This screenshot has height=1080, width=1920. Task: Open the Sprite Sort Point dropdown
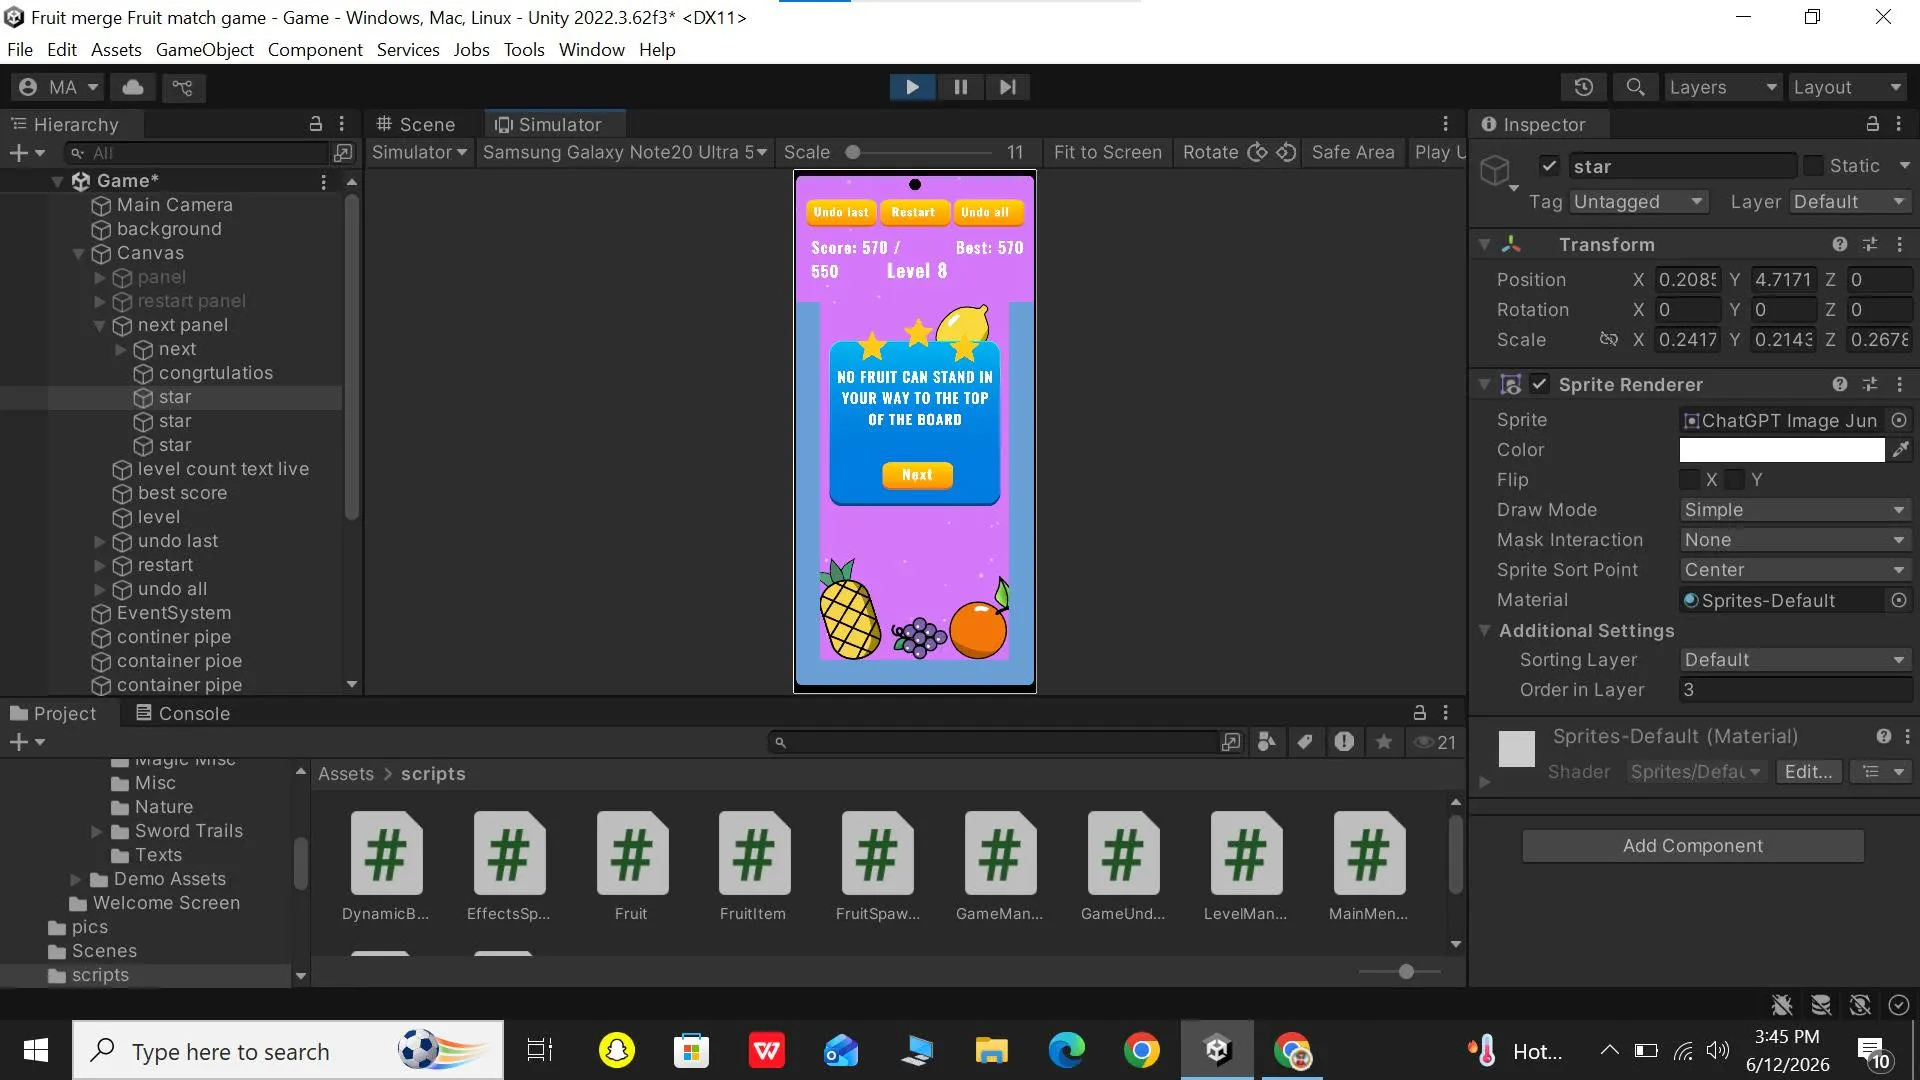pos(1795,570)
